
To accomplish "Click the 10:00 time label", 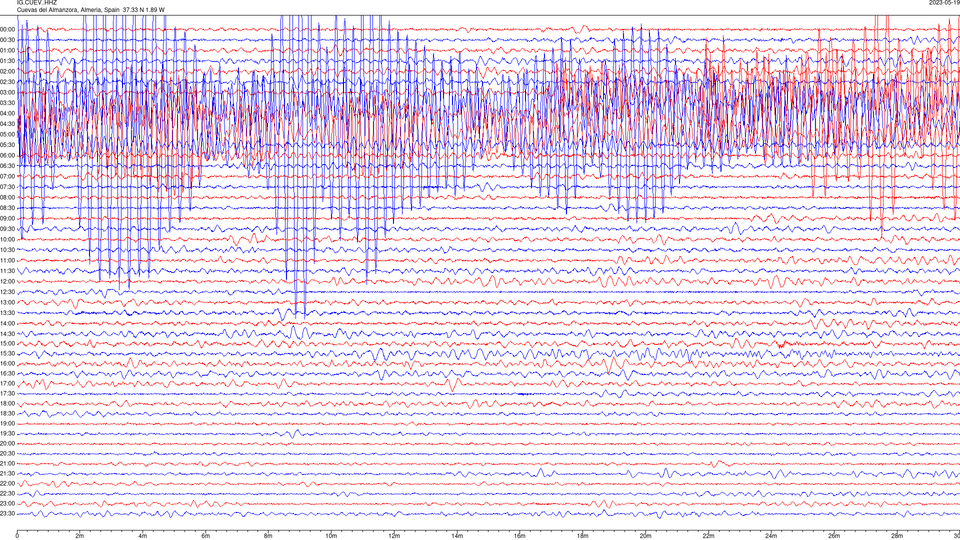I will tap(7, 239).
